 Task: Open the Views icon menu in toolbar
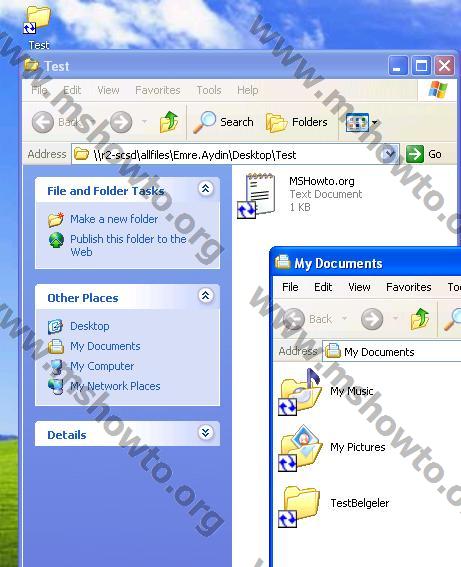pyautogui.click(x=361, y=123)
